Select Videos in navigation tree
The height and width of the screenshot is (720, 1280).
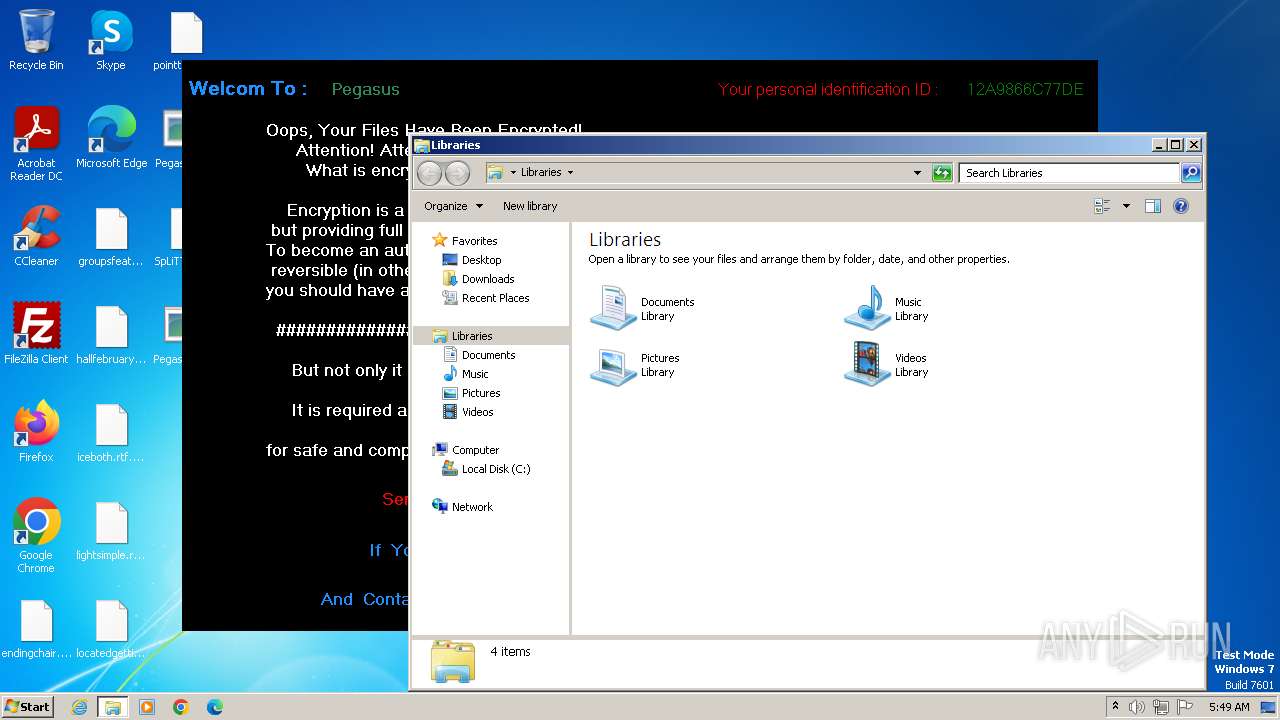point(468,412)
